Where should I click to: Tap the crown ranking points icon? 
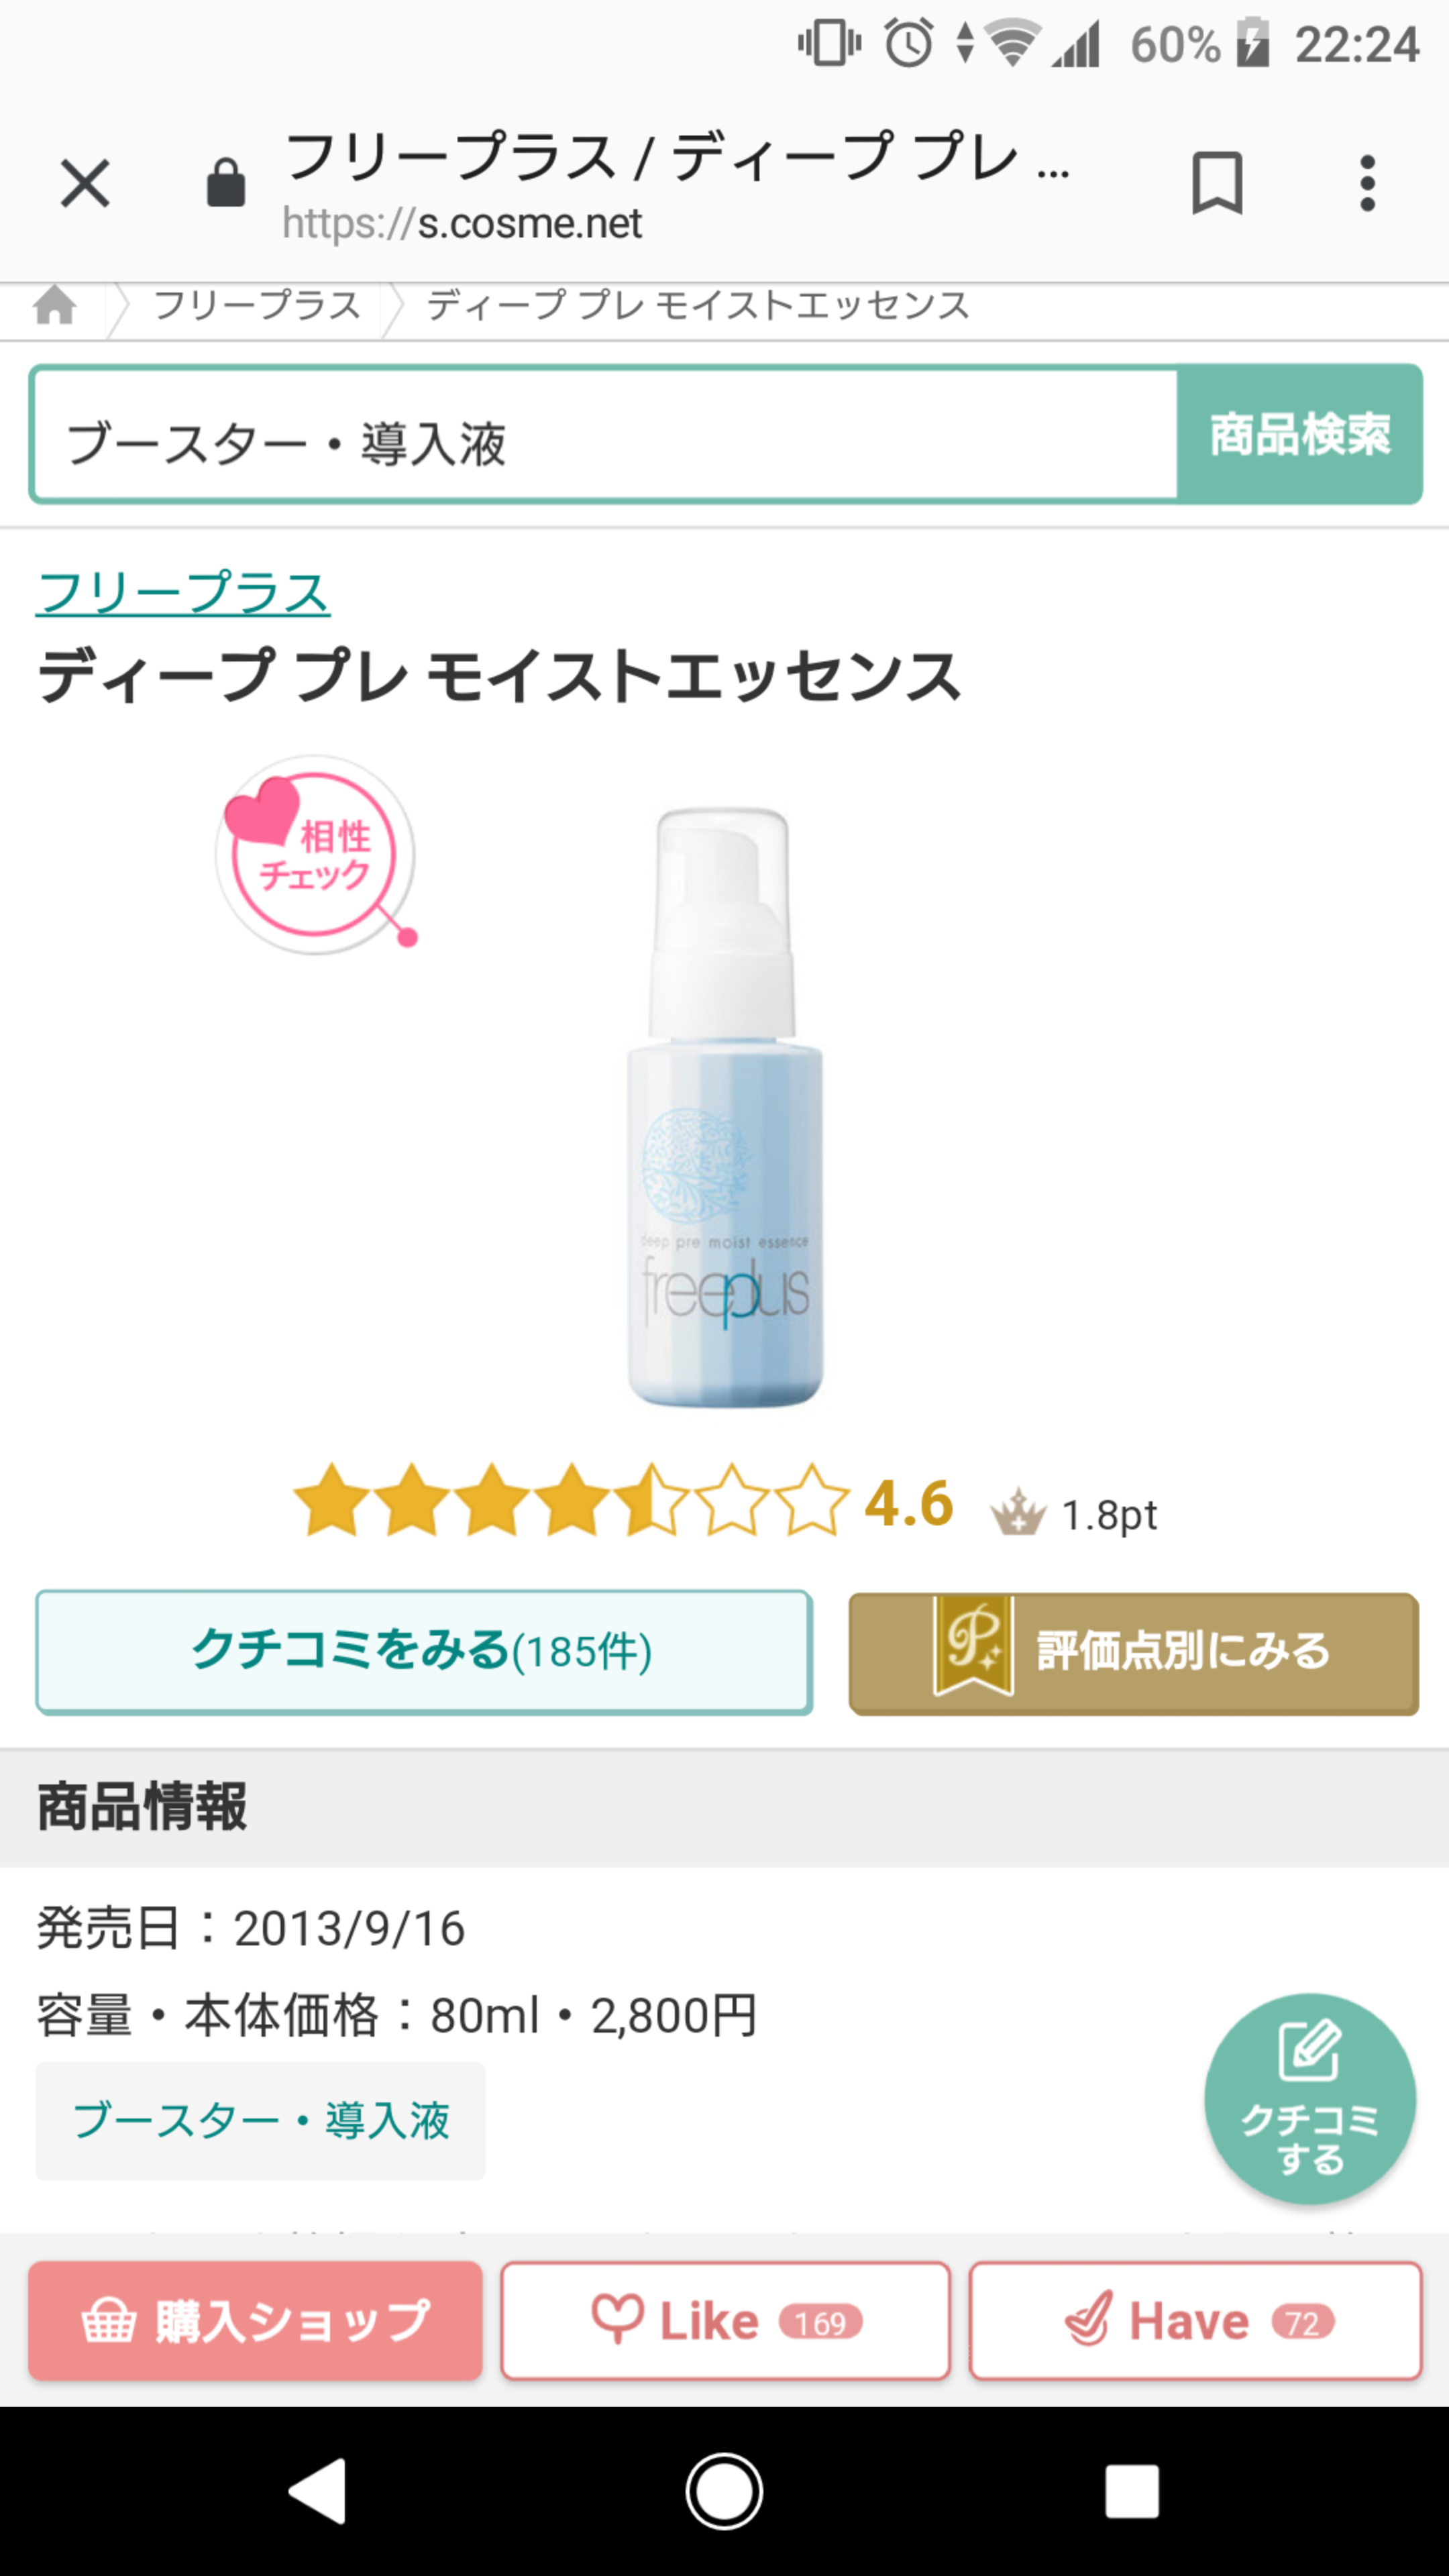point(1018,1512)
